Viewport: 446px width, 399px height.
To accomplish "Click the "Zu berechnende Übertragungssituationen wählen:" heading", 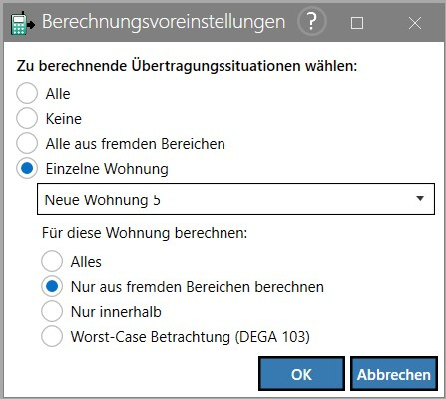I will pyautogui.click(x=187, y=66).
